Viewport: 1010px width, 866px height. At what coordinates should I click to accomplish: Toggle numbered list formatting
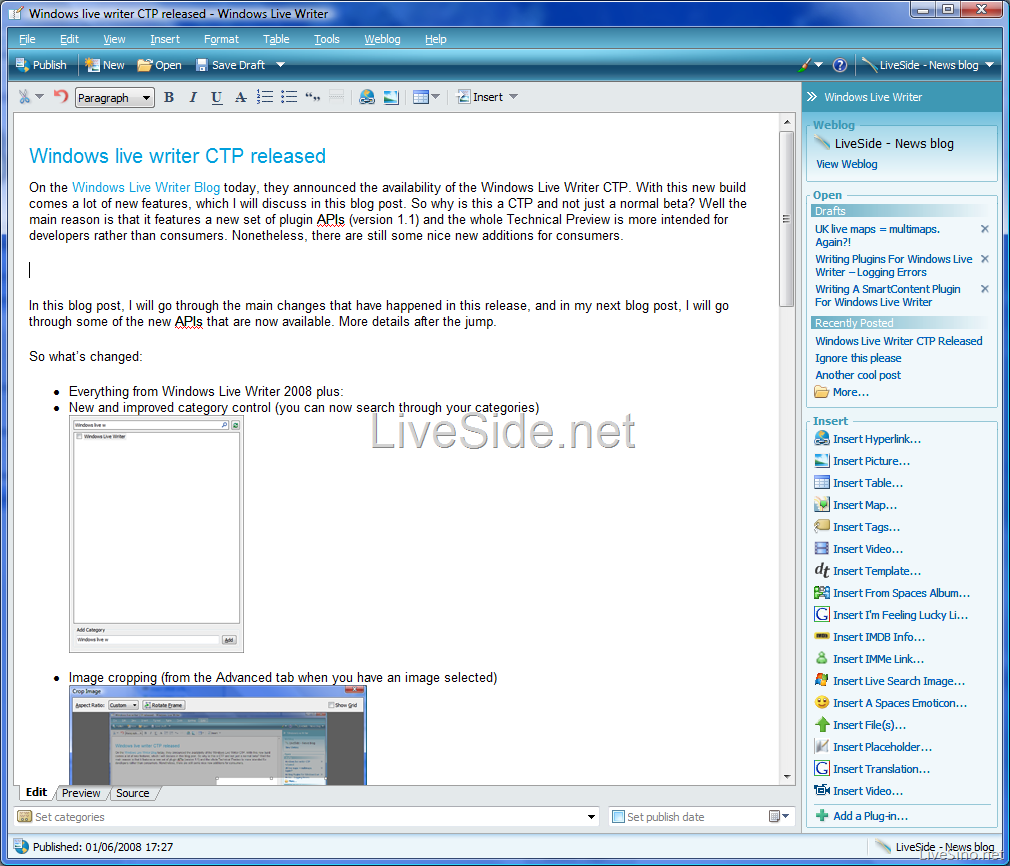click(x=265, y=97)
